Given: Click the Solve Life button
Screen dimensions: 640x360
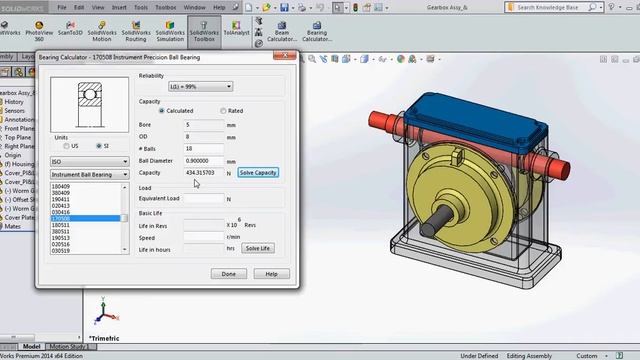Looking at the screenshot, I should [x=258, y=248].
